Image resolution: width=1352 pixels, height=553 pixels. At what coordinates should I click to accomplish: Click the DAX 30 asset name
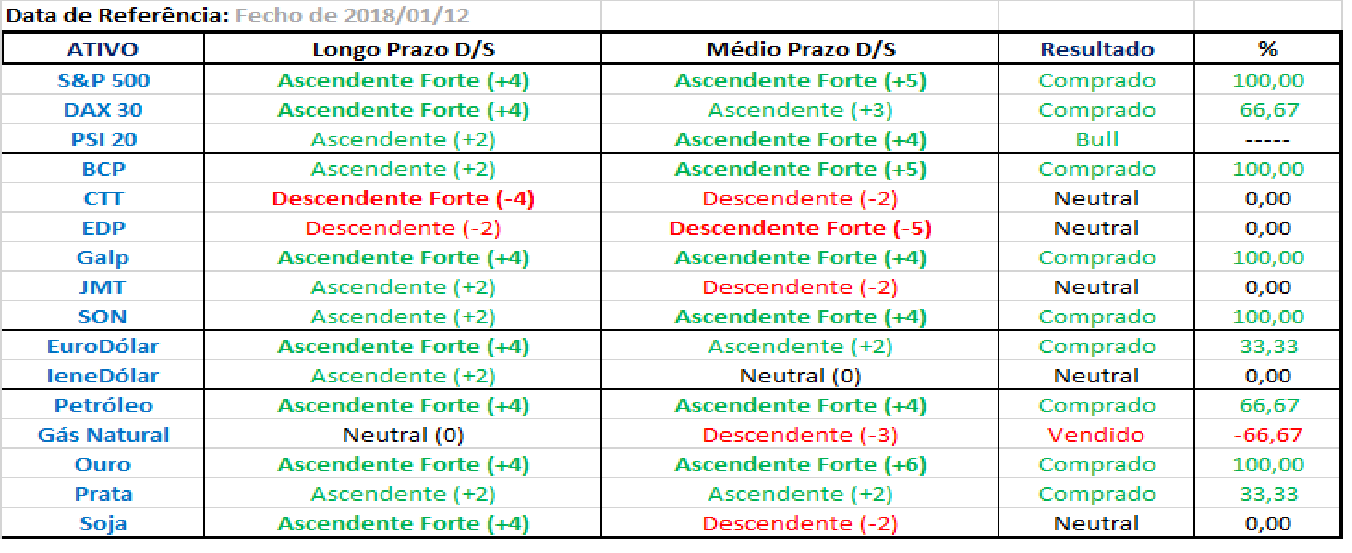pos(103,110)
